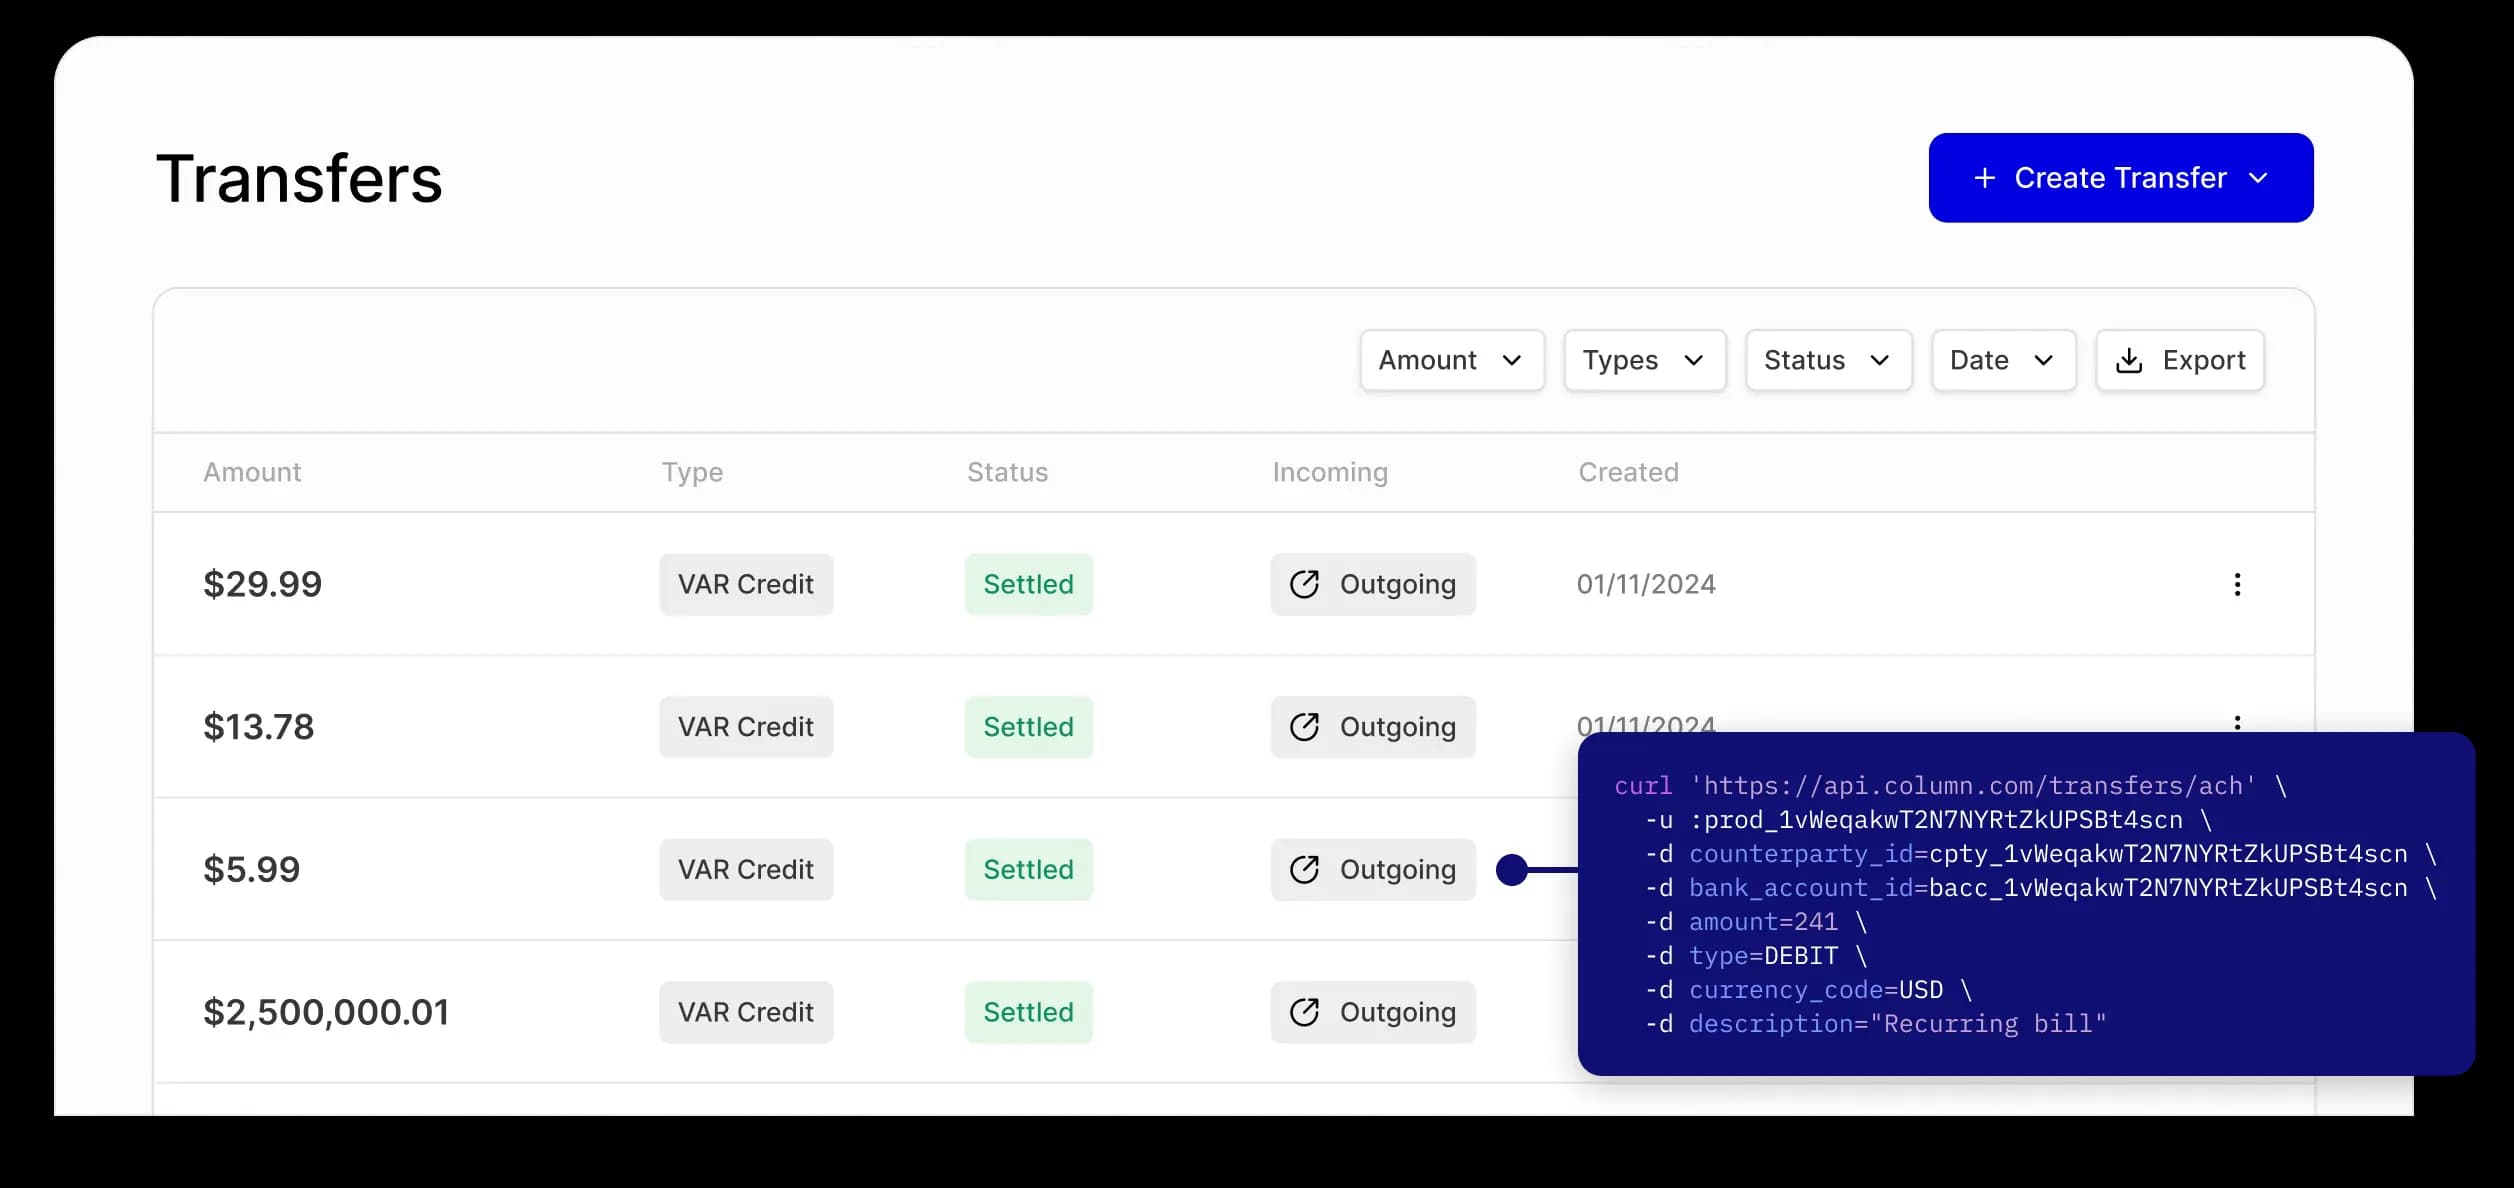Viewport: 2514px width, 1188px height.
Task: Click the Amount column header to sort
Action: pyautogui.click(x=250, y=471)
